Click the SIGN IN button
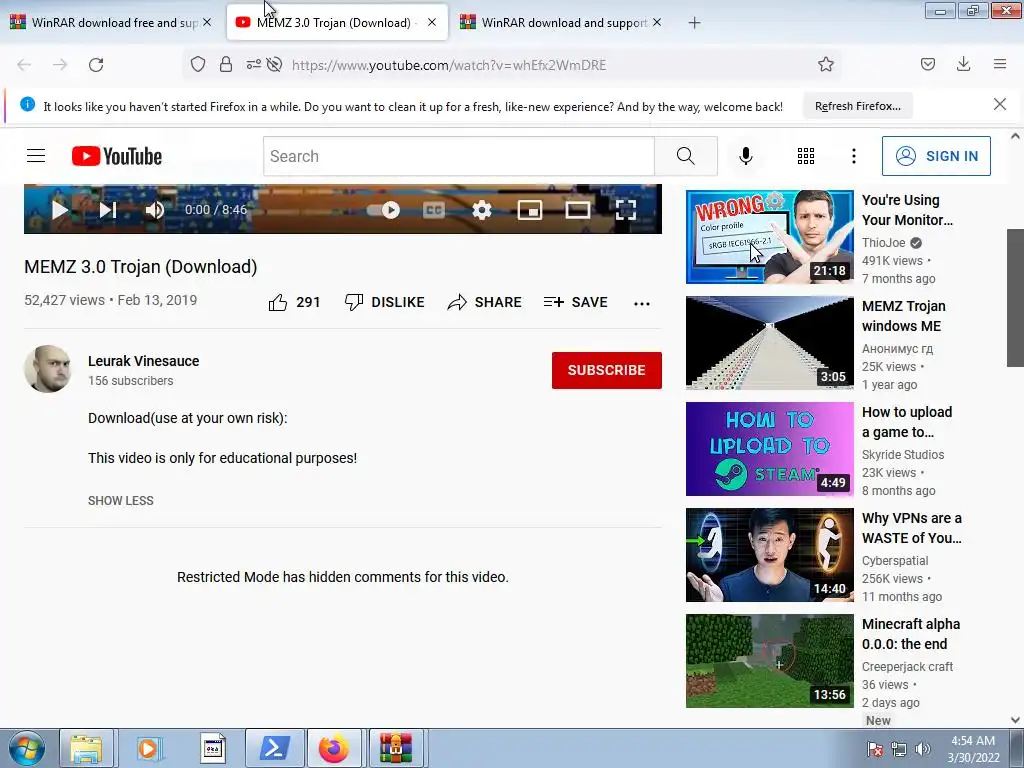This screenshot has width=1024, height=768. point(936,156)
